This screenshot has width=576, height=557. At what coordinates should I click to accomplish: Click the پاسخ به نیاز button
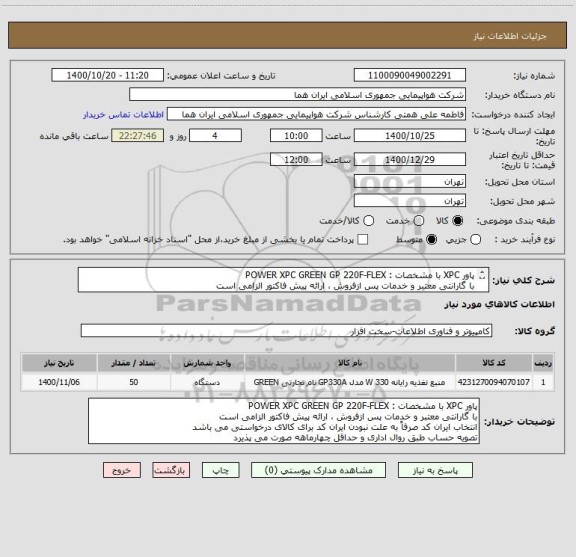click(435, 470)
